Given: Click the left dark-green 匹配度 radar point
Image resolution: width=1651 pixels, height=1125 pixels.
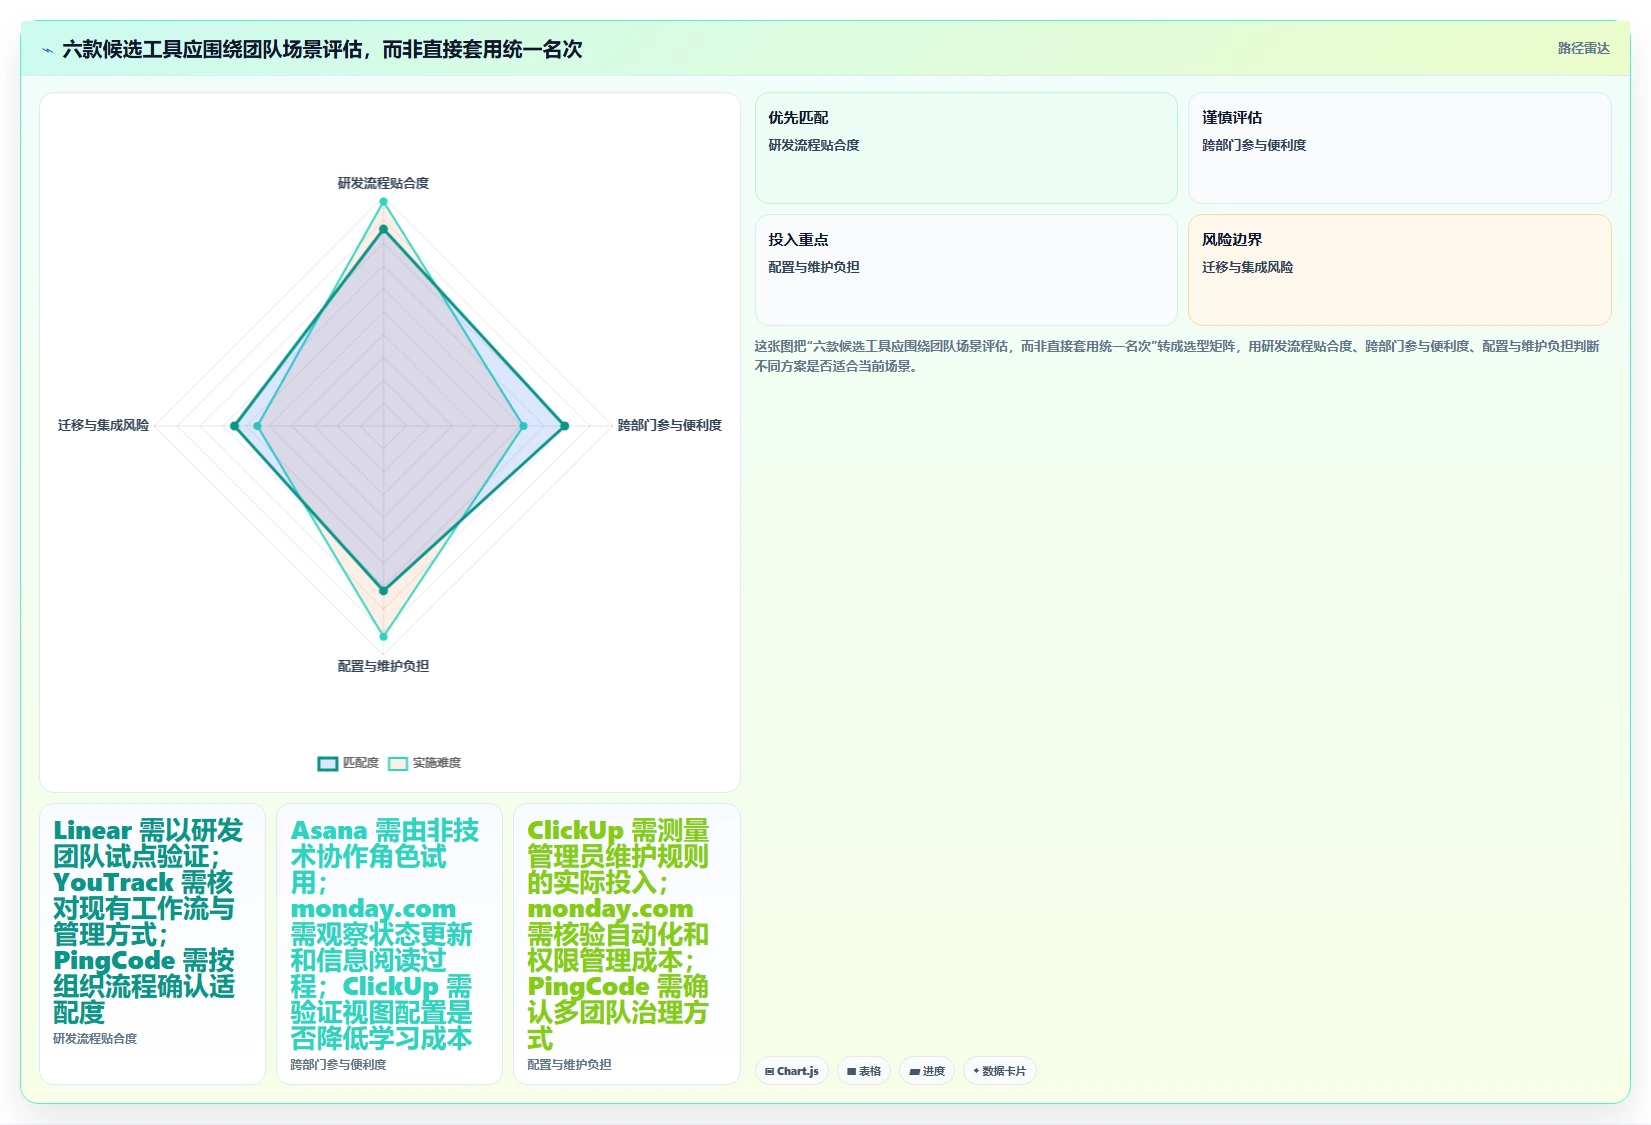Looking at the screenshot, I should click(235, 426).
